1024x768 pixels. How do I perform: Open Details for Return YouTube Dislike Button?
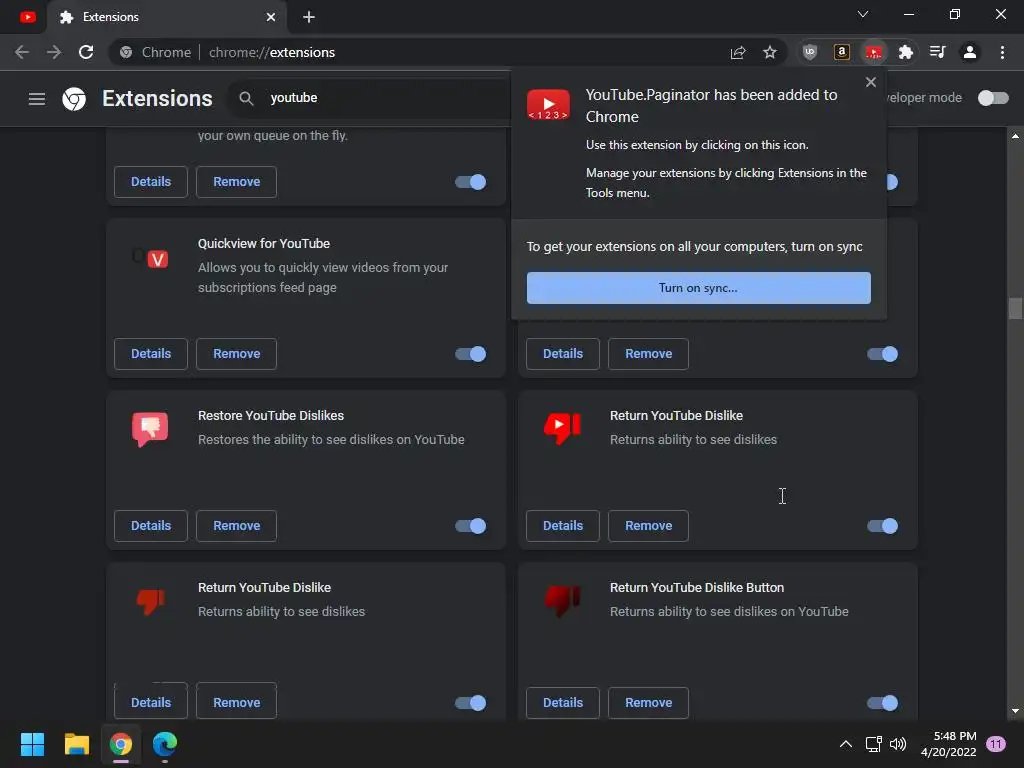pos(563,703)
